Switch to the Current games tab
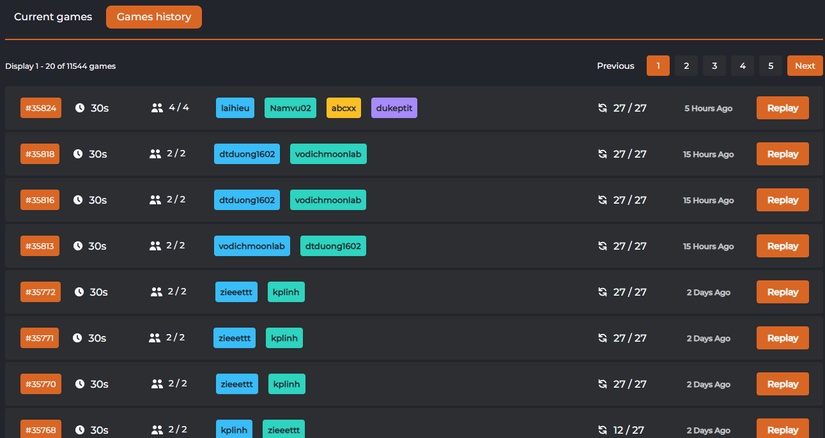Viewport: 825px width, 438px height. [x=53, y=17]
